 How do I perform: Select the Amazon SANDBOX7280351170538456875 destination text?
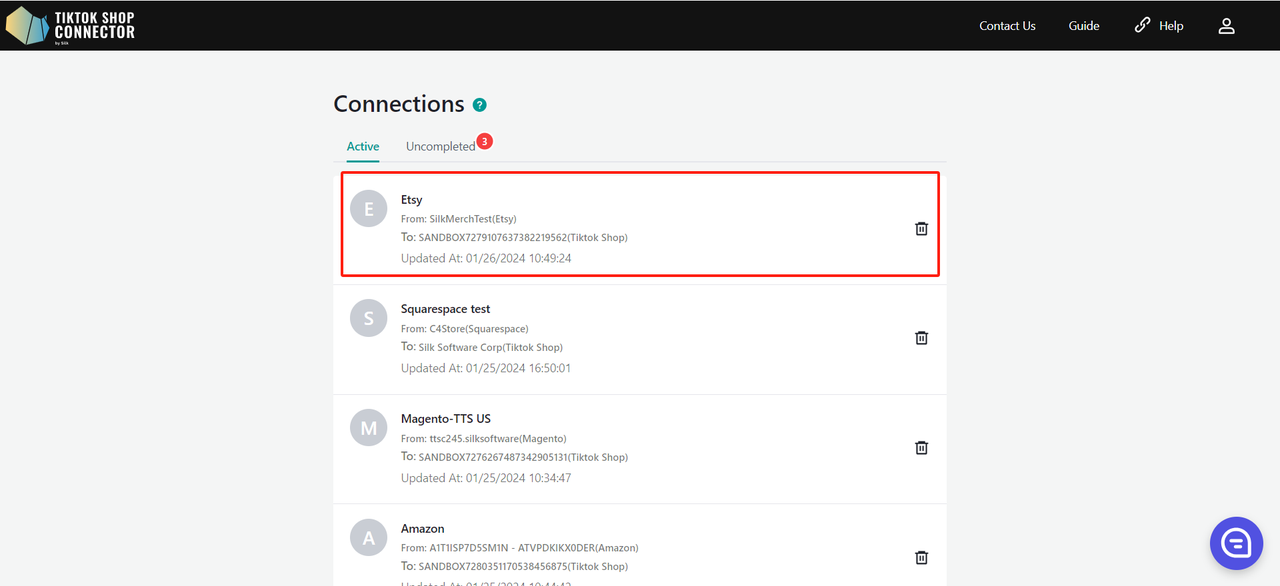pyautogui.click(x=514, y=567)
